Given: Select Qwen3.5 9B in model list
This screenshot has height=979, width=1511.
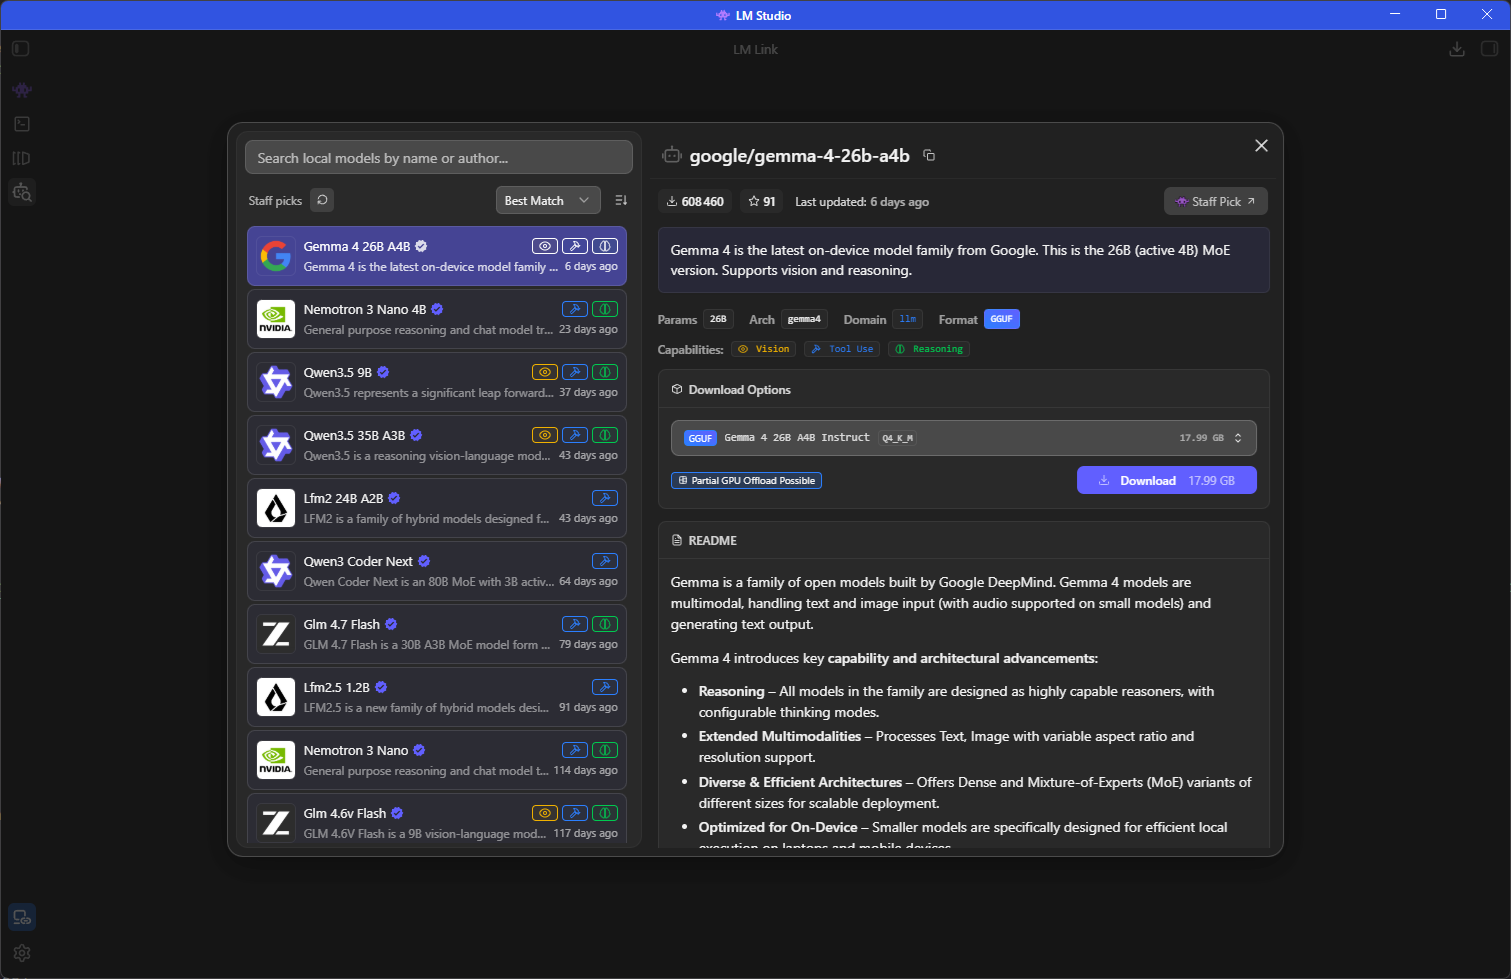Looking at the screenshot, I should 437,382.
